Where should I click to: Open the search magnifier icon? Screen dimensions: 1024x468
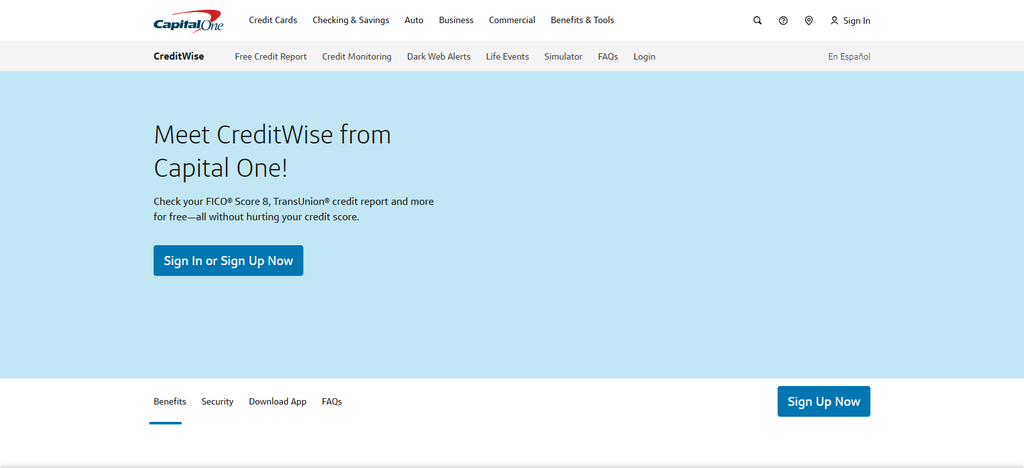(x=758, y=21)
